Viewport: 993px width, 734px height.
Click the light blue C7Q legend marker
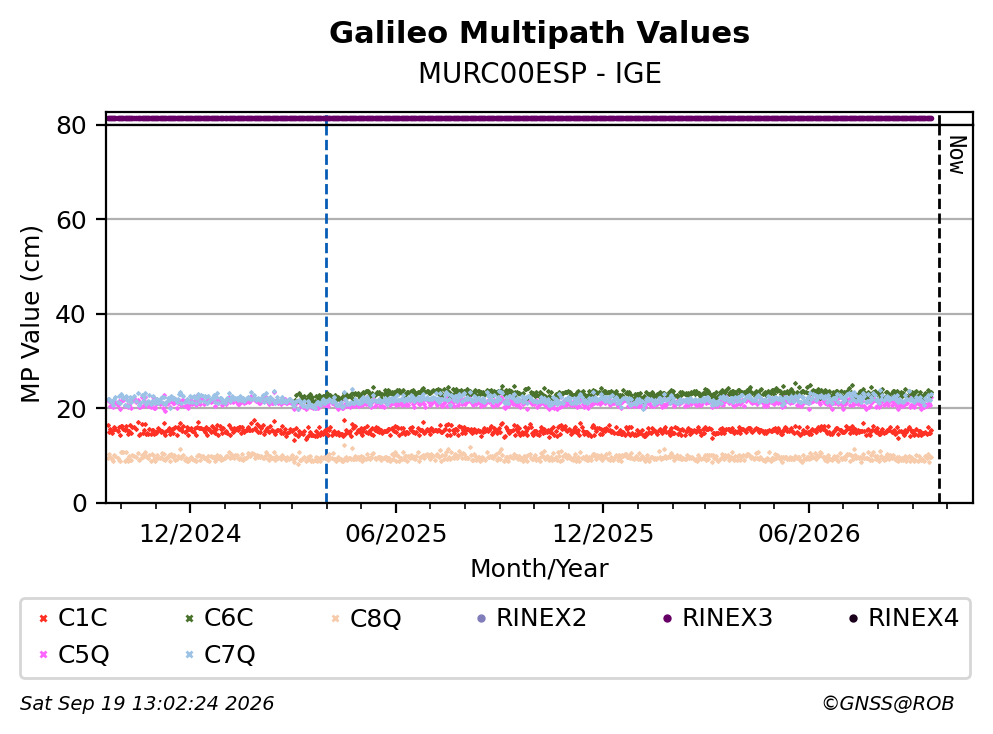pyautogui.click(x=189, y=654)
